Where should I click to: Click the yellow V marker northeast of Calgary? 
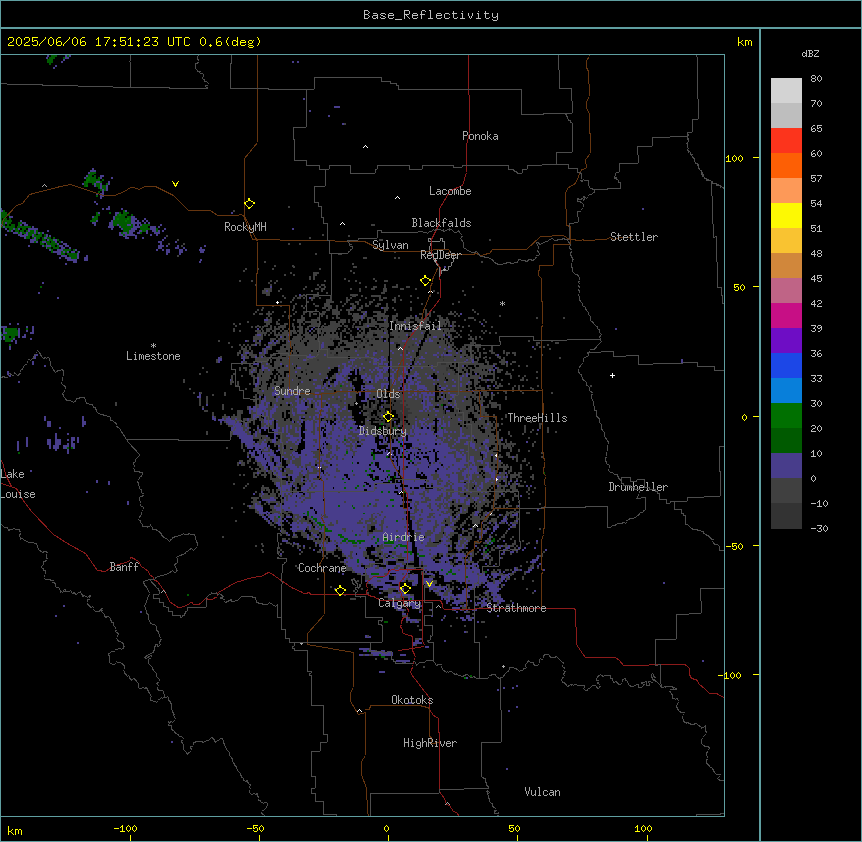click(x=429, y=584)
